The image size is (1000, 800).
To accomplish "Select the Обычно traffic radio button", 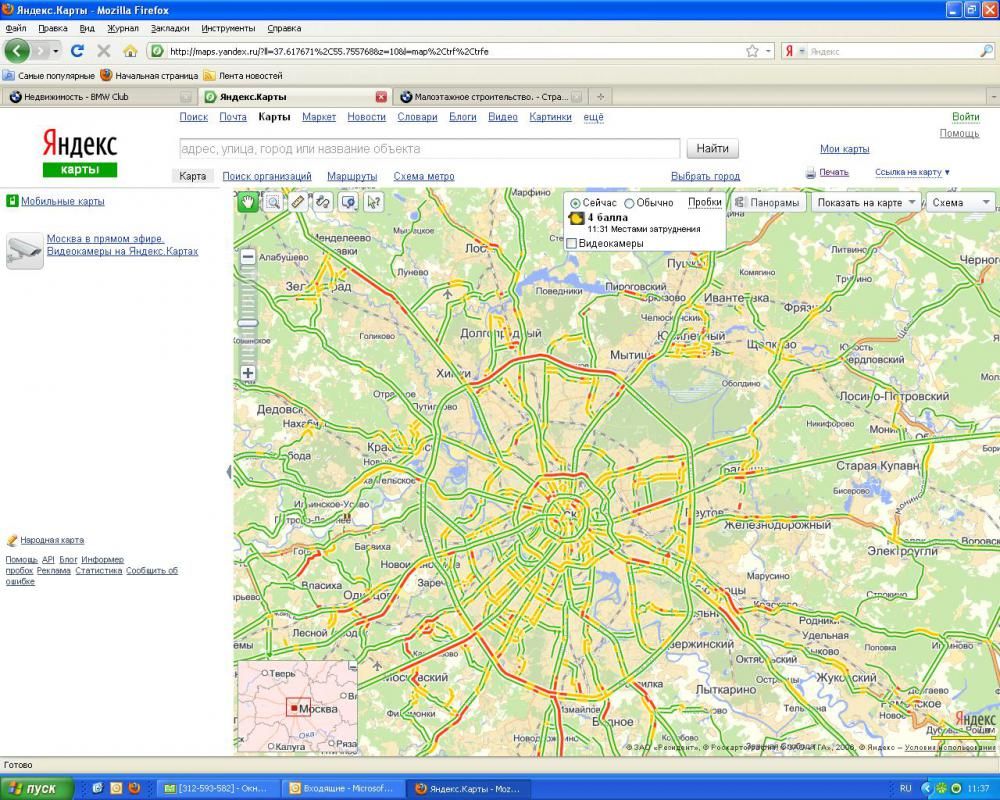I will pyautogui.click(x=629, y=204).
